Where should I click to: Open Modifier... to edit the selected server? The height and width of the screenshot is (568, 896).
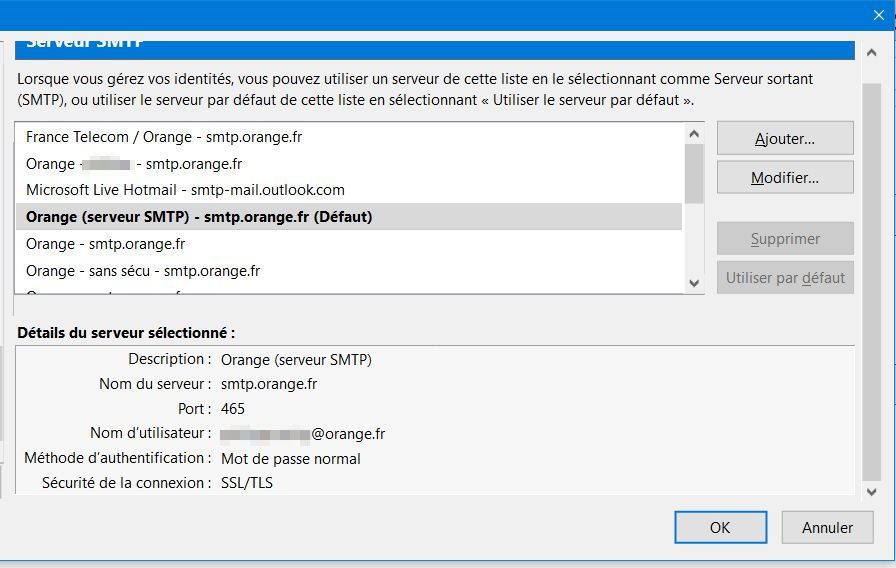[x=784, y=178]
